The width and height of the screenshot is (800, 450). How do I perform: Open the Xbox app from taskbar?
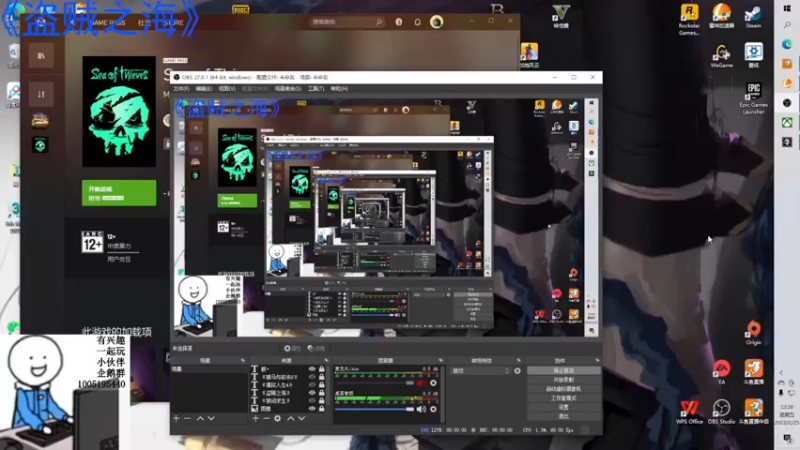pos(787,122)
